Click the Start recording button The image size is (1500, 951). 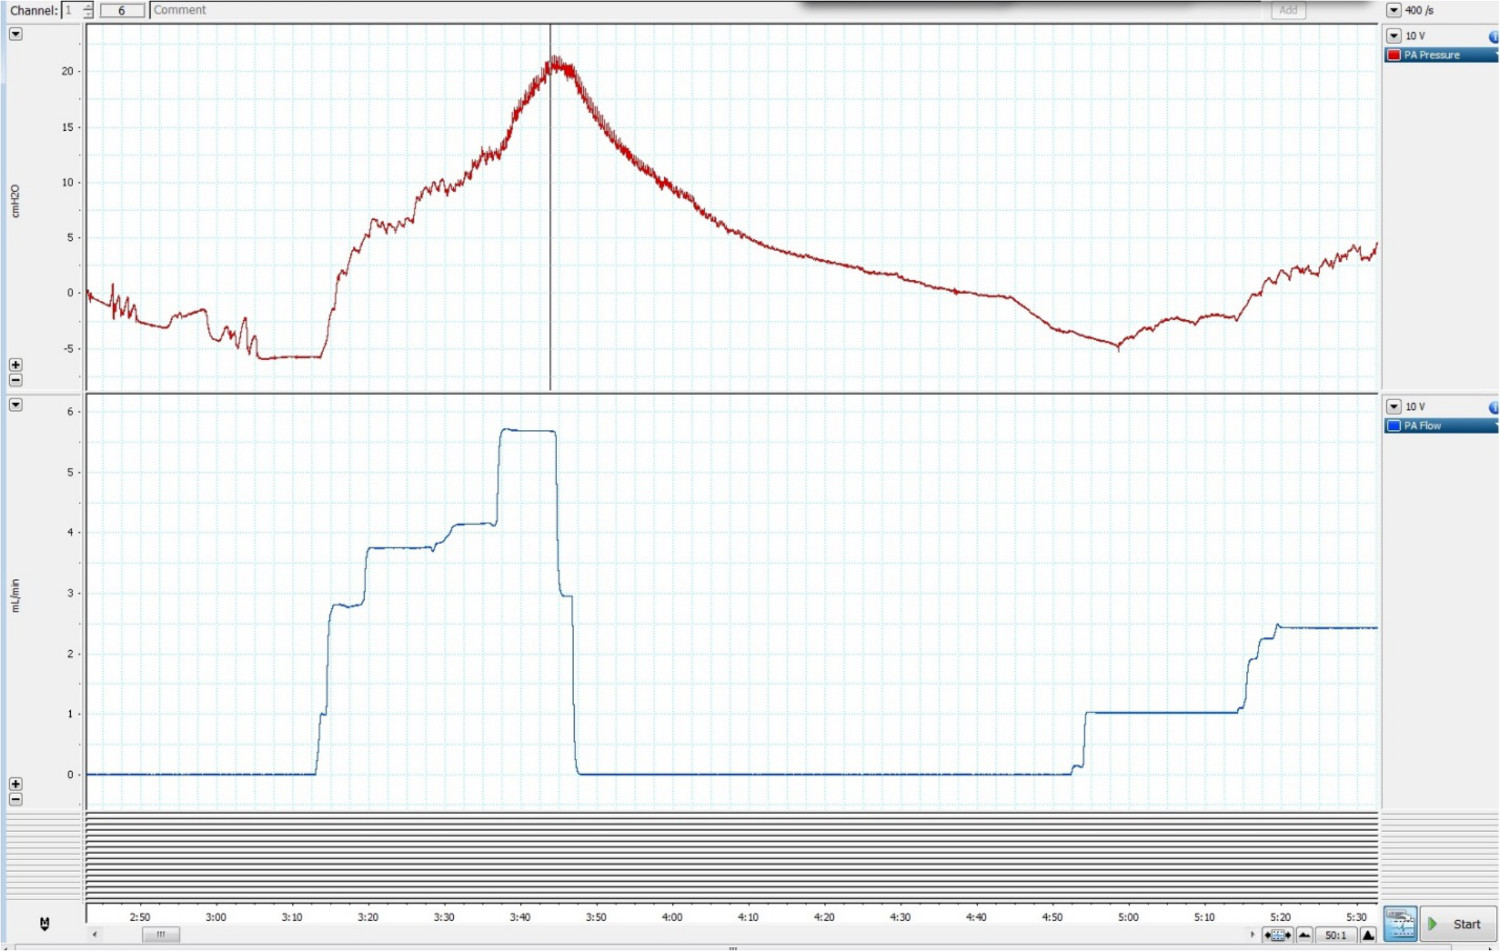[1457, 924]
